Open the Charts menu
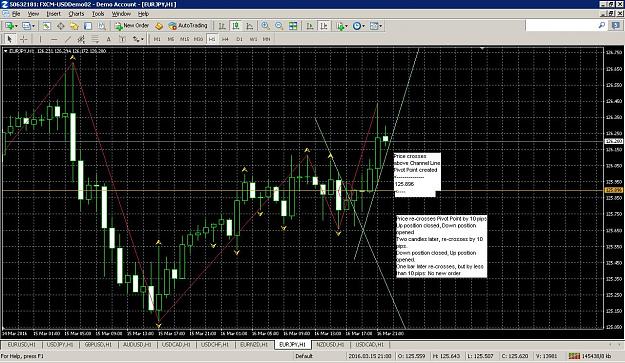The height and width of the screenshot is (363, 625). pos(76,14)
